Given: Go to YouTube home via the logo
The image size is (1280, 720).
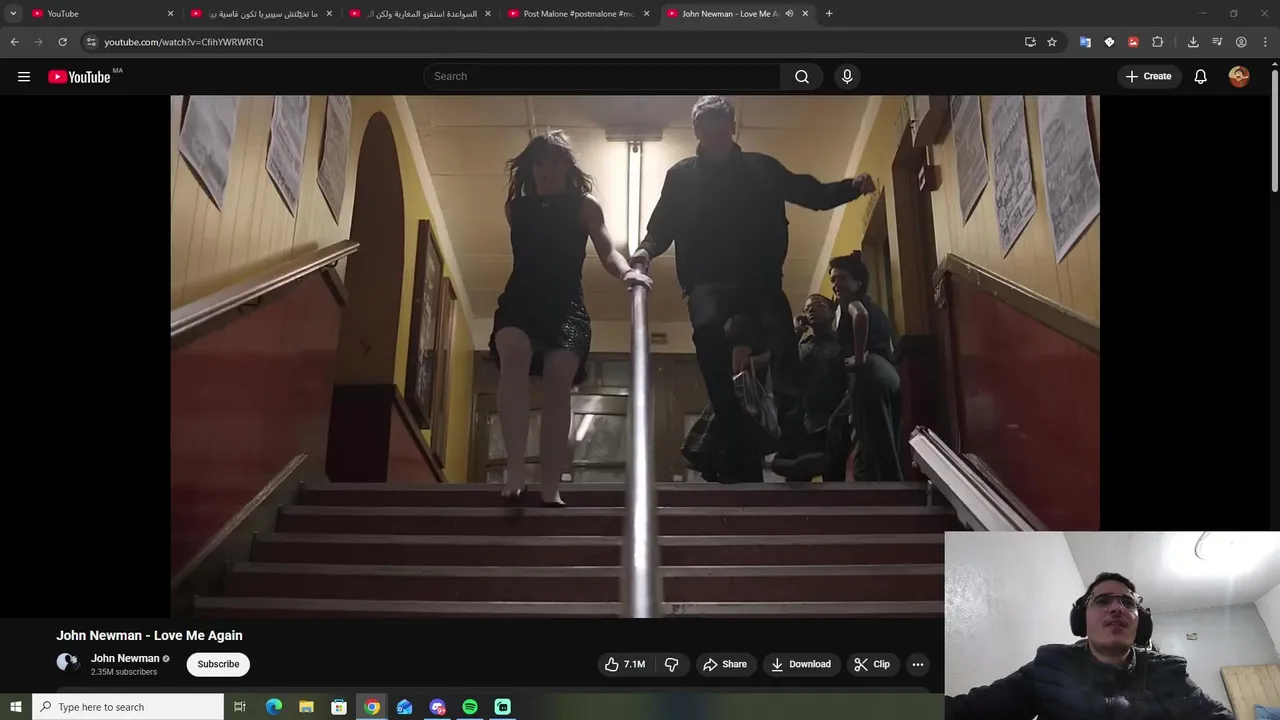Looking at the screenshot, I should tap(79, 77).
